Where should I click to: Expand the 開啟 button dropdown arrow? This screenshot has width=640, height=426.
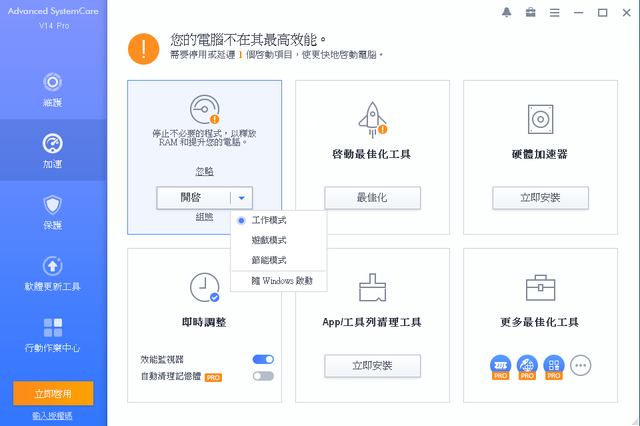pos(242,198)
